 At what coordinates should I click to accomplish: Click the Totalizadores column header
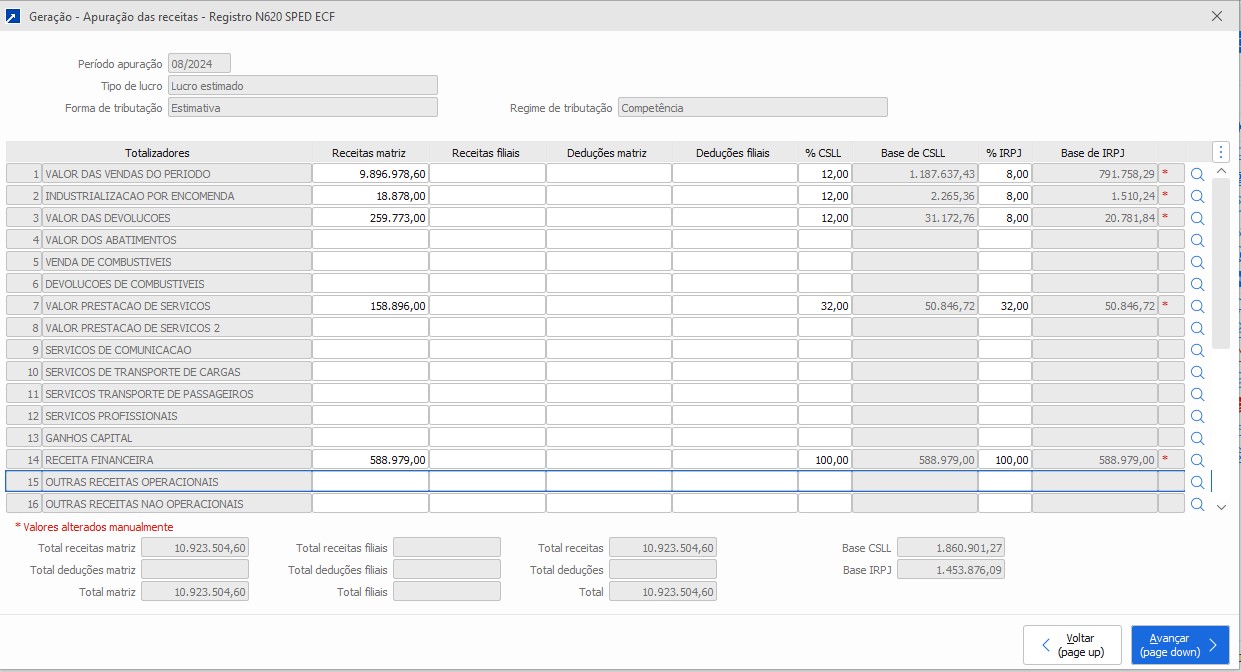tap(157, 153)
